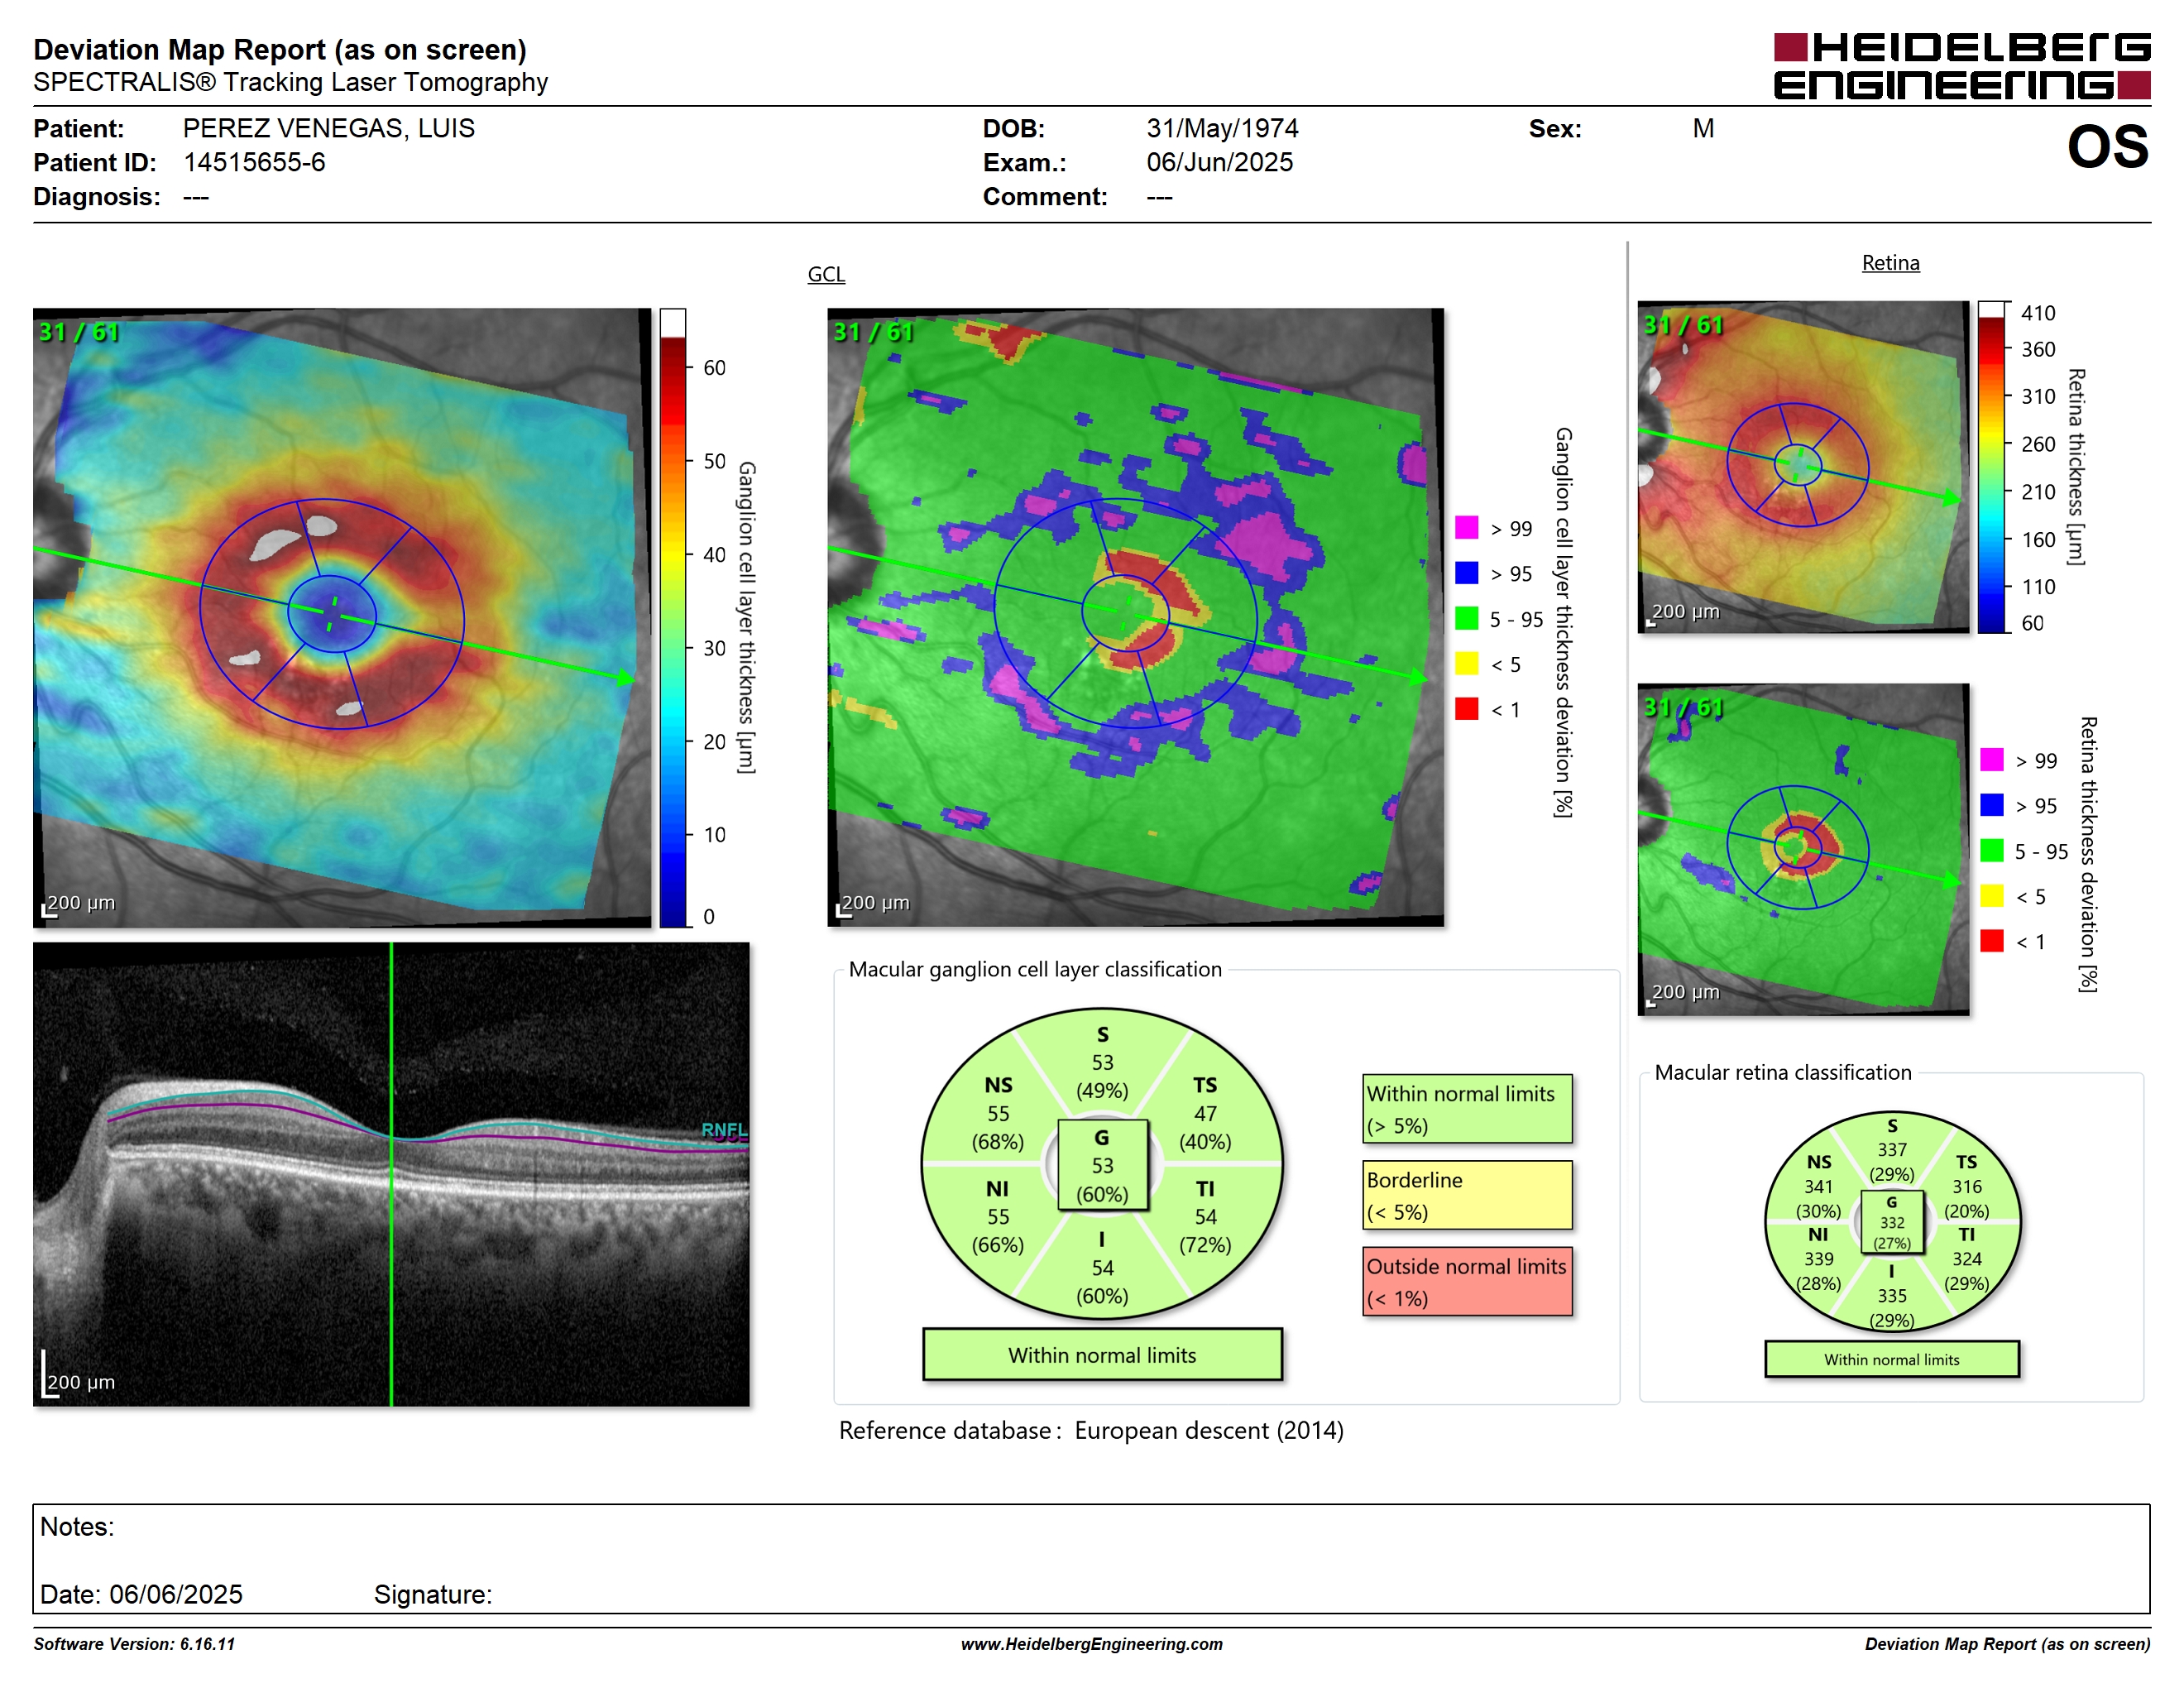Click the OCT B-scan cross-section image

coord(391,1174)
